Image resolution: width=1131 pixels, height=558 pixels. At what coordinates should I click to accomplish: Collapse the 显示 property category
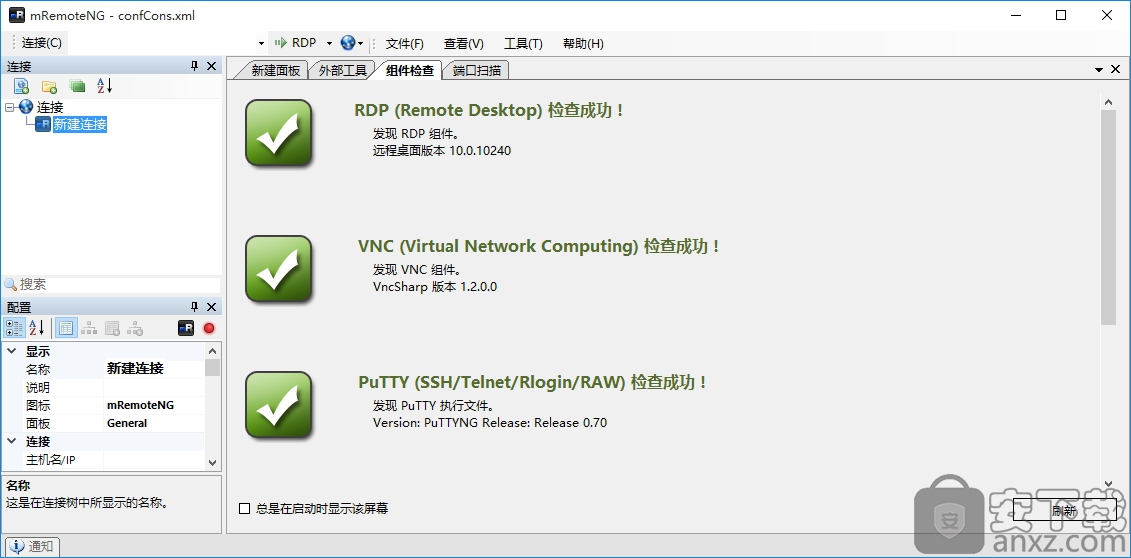[x=12, y=351]
